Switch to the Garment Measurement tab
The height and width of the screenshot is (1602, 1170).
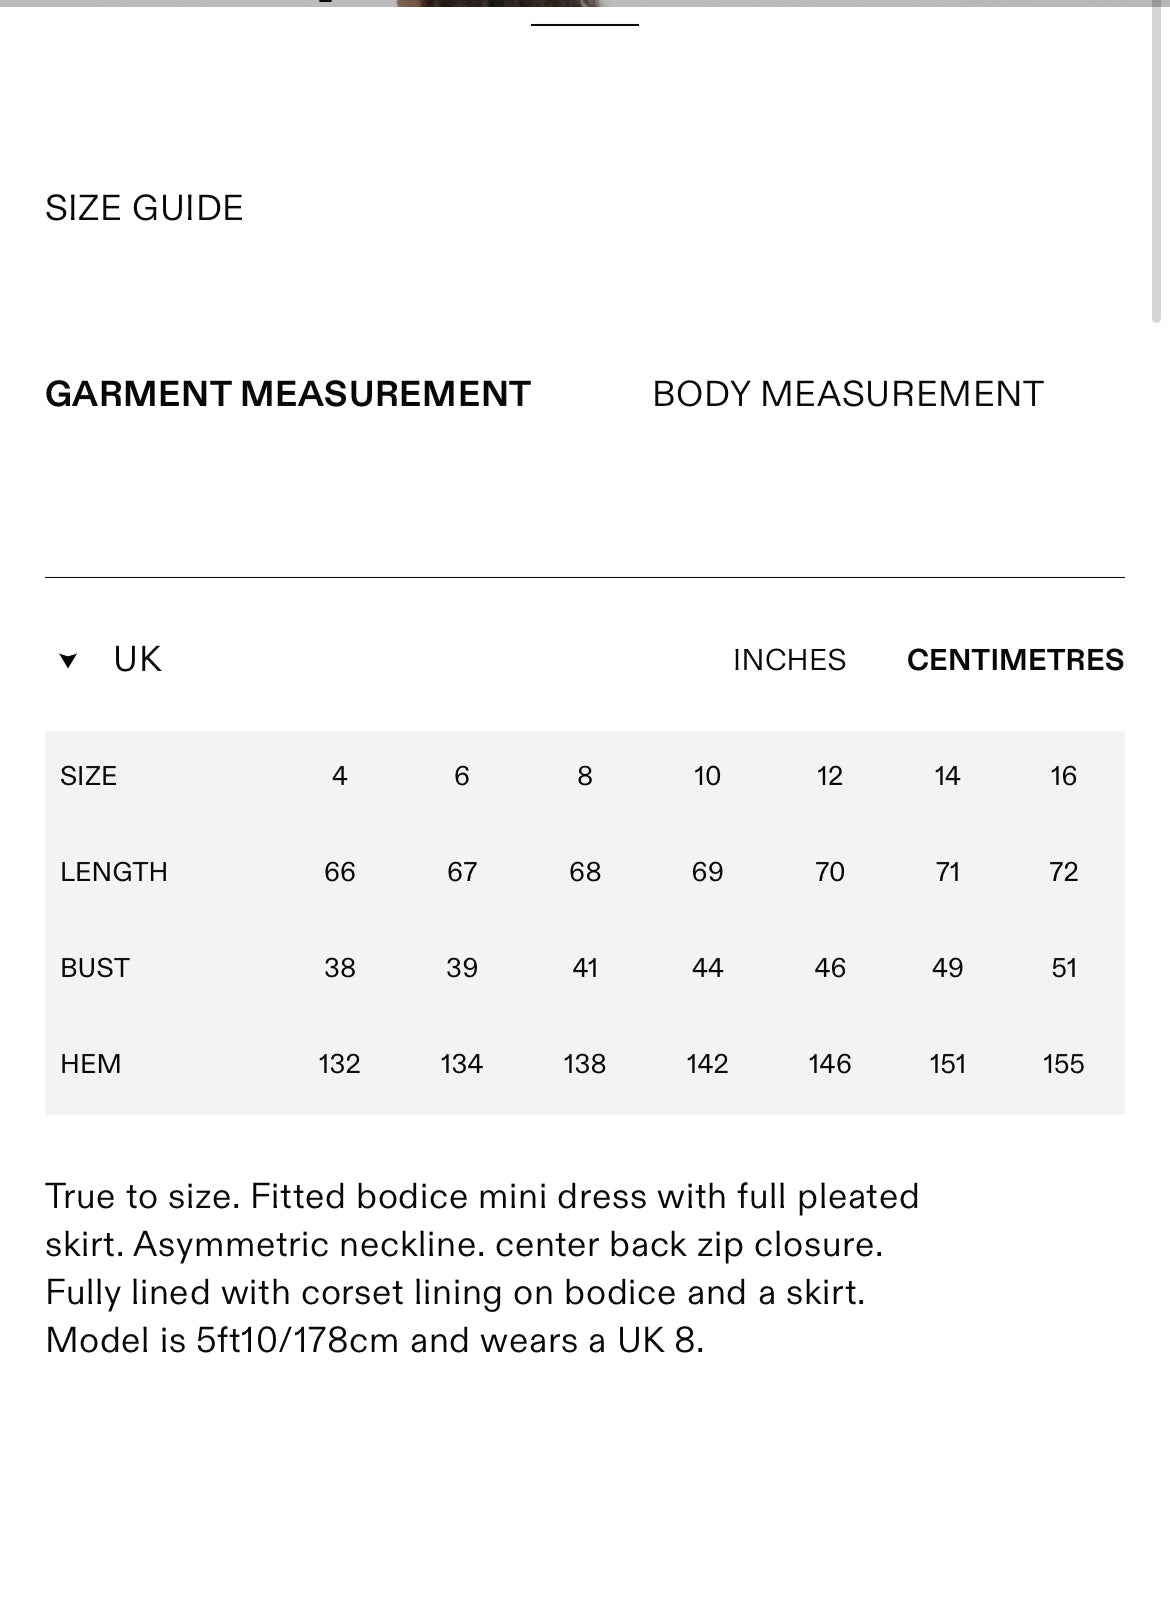coord(287,394)
